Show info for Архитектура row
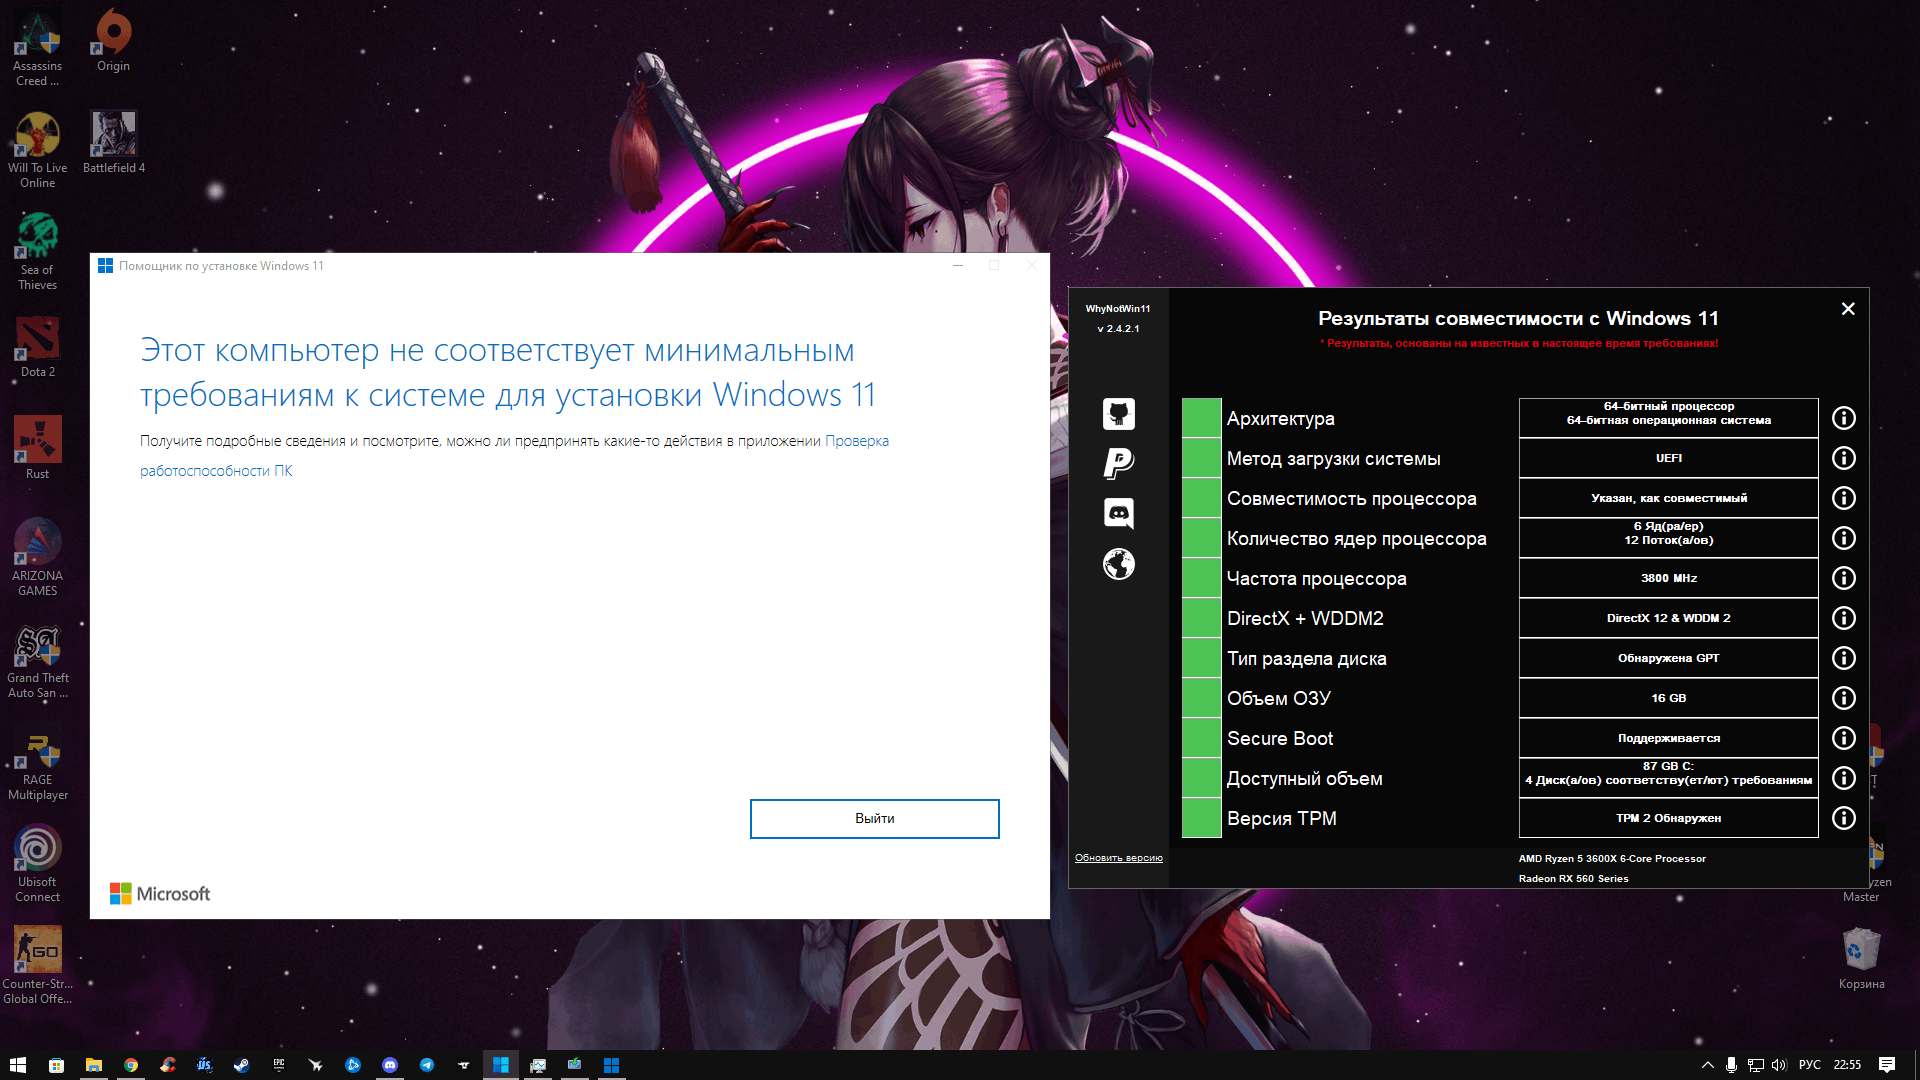The image size is (1920, 1080). click(1843, 418)
